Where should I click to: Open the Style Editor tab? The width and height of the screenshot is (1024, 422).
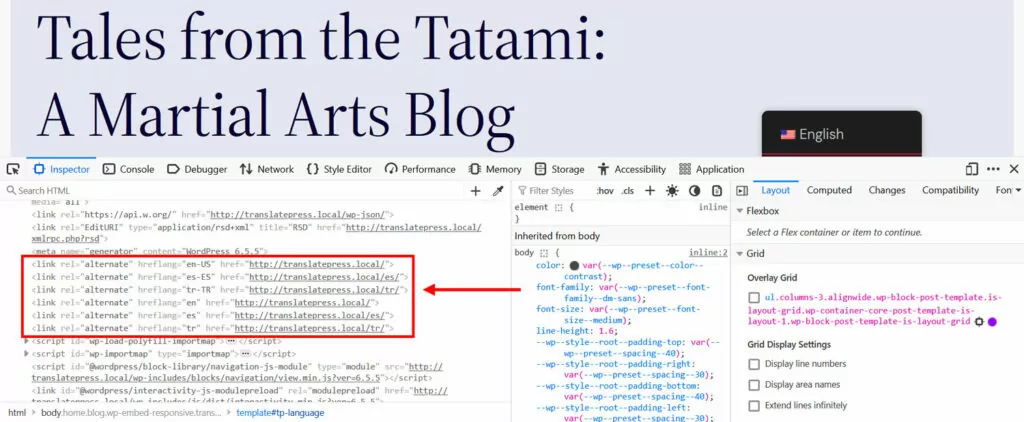coord(339,169)
